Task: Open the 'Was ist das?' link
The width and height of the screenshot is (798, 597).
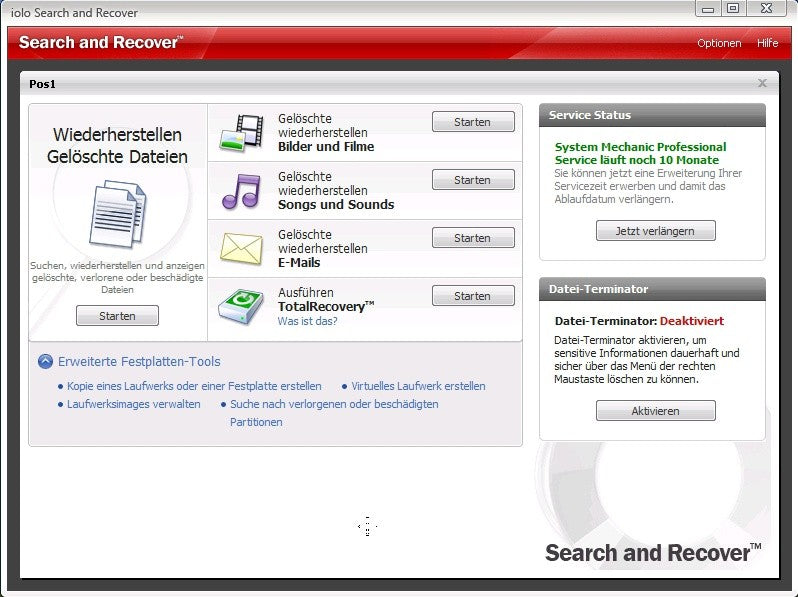Action: click(307, 321)
